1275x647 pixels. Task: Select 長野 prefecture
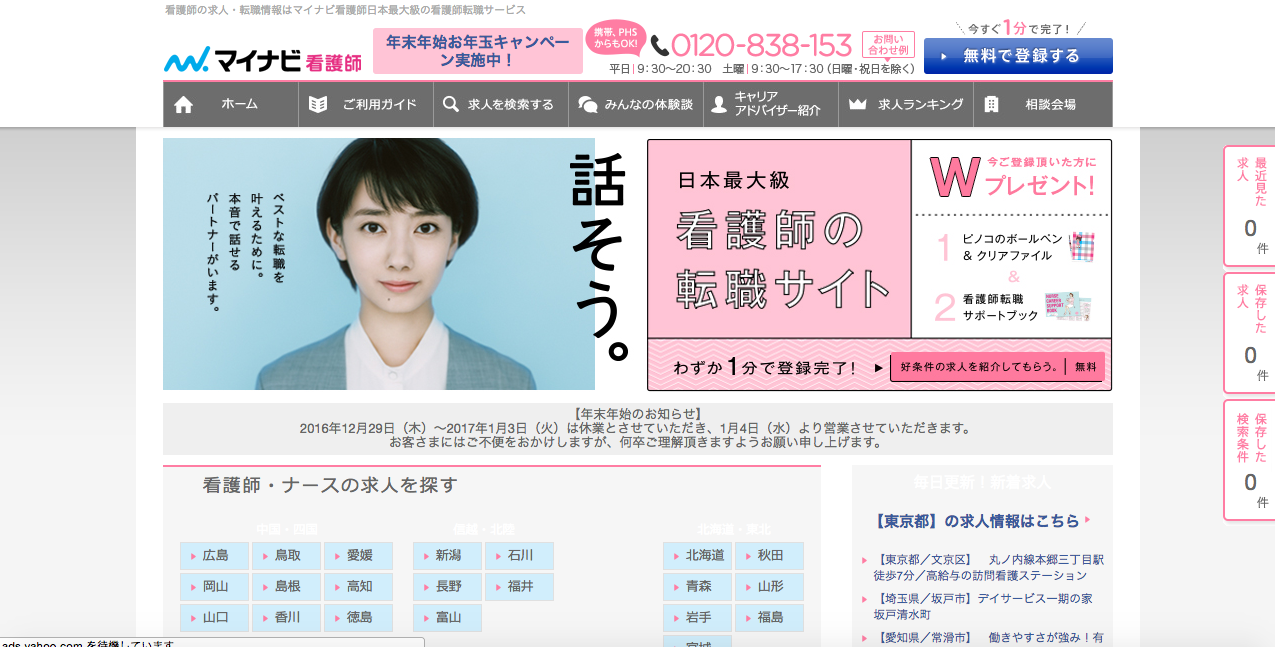point(448,587)
